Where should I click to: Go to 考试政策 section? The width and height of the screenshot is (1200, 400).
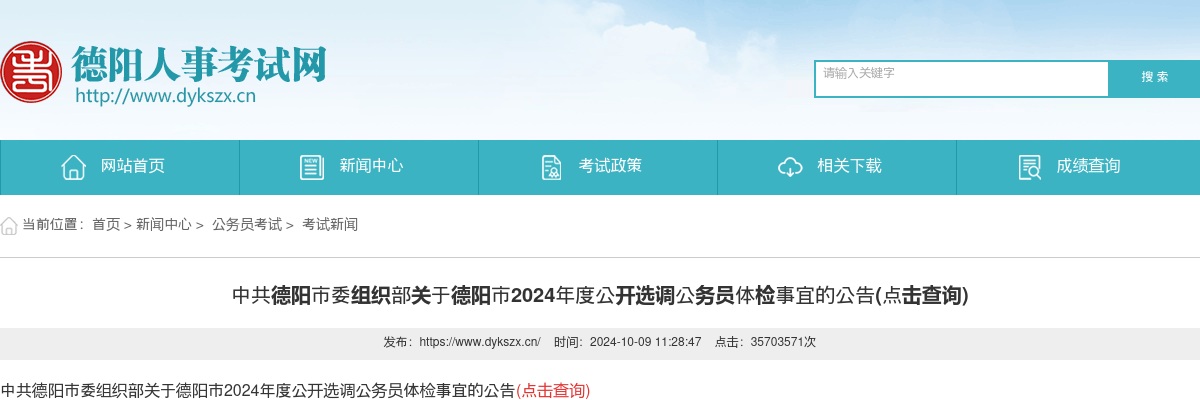tap(610, 167)
